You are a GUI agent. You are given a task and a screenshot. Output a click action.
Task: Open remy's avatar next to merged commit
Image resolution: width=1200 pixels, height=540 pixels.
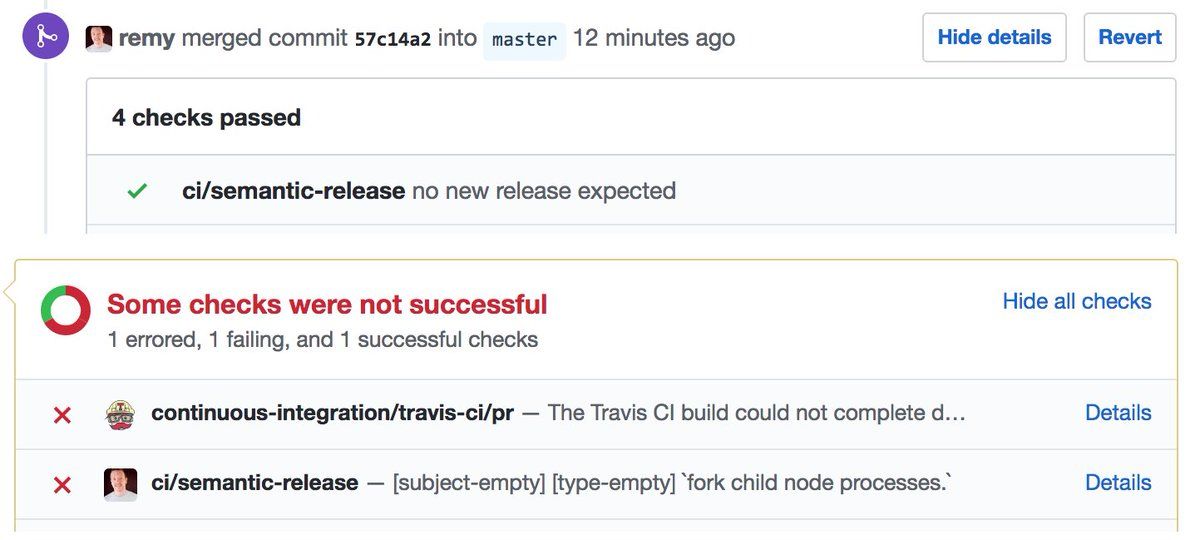(x=99, y=39)
